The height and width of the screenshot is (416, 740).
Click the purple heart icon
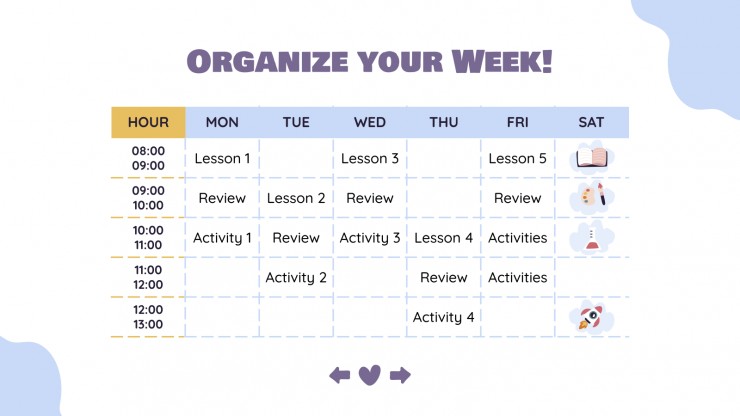(x=370, y=375)
